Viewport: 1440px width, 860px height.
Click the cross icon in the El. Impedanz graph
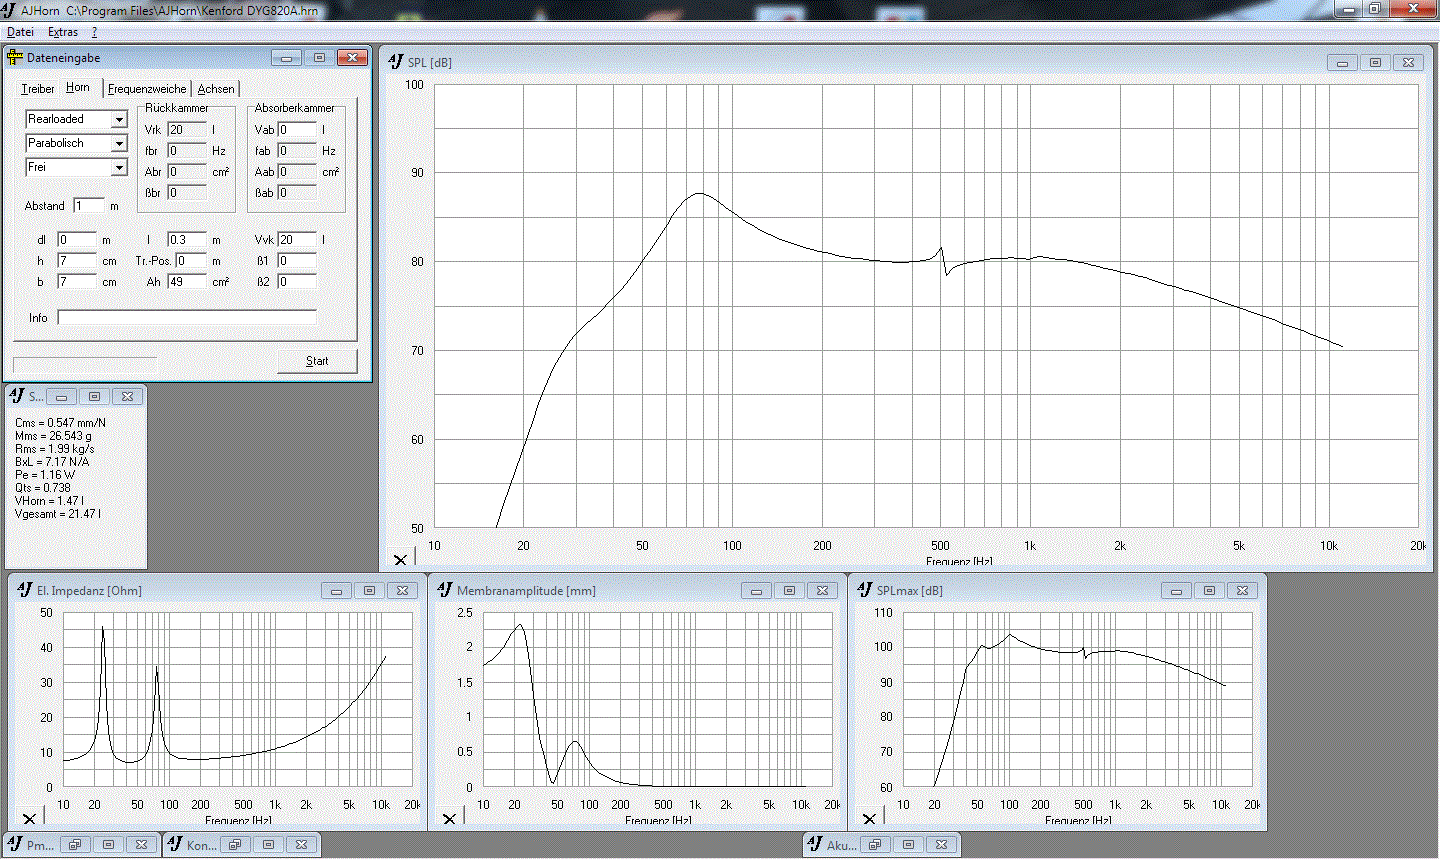tap(29, 819)
